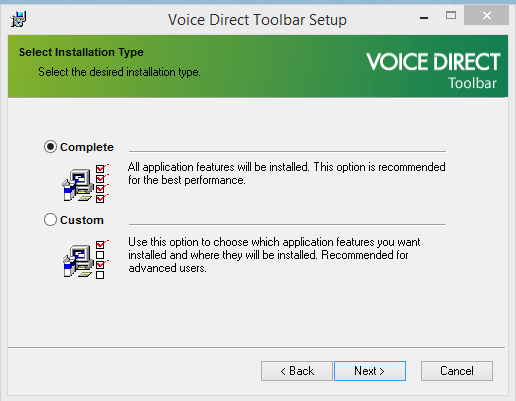Close the setup window with X
This screenshot has height=401, width=516.
(486, 15)
